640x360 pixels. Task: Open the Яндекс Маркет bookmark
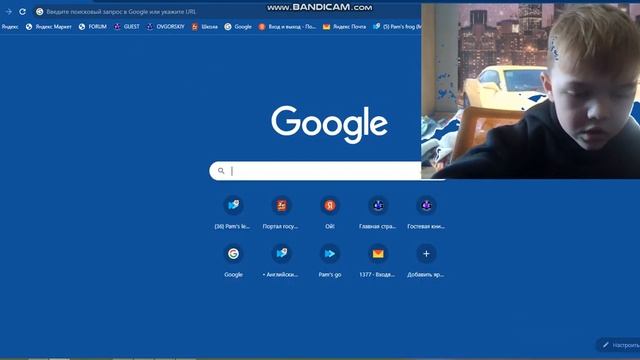coord(49,27)
